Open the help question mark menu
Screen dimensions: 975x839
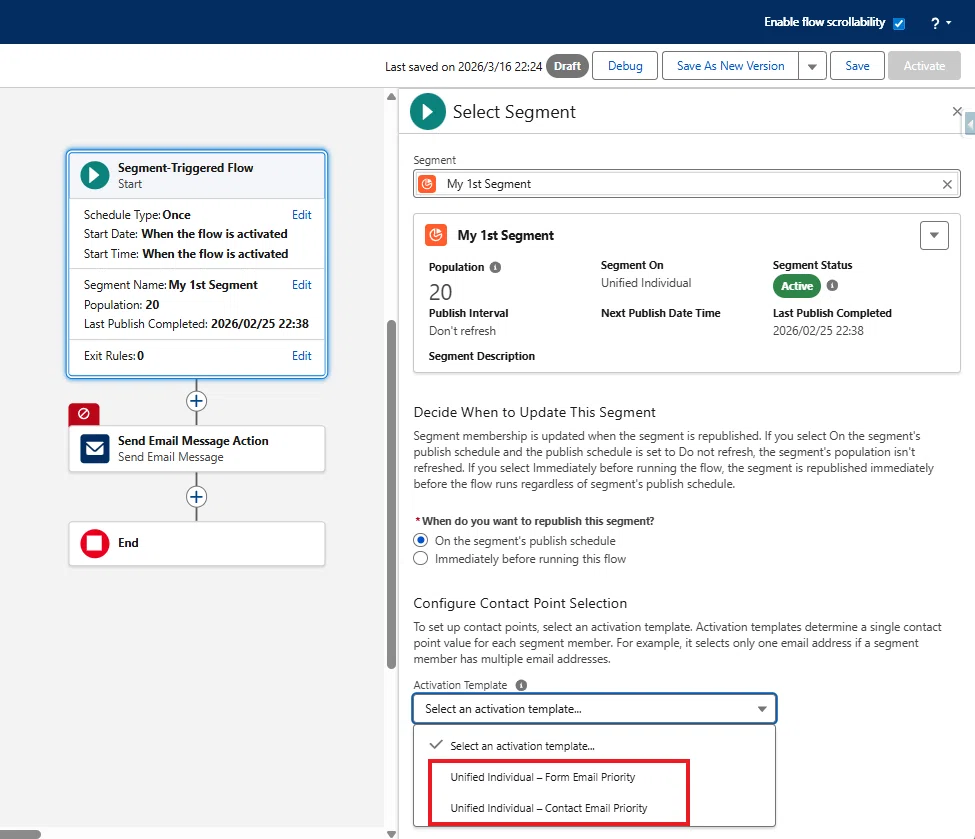click(x=940, y=23)
